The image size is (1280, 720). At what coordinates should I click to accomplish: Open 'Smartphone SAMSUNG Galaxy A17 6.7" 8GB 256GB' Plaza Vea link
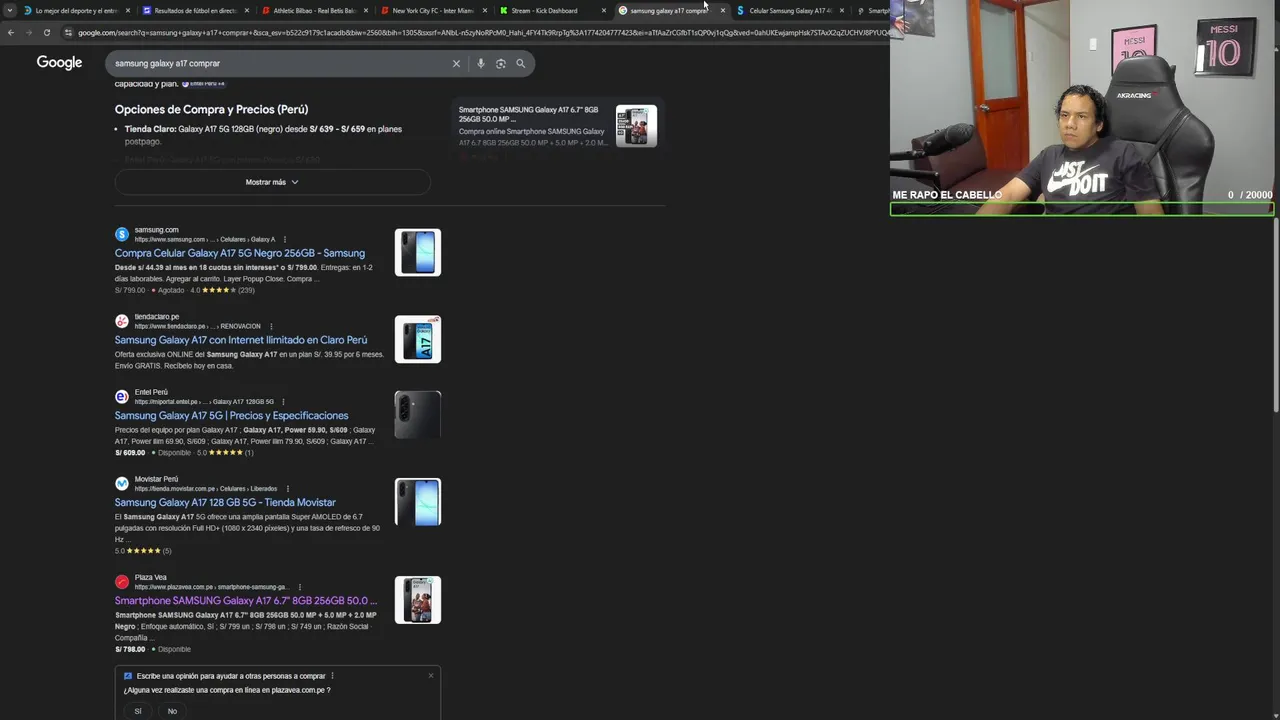[246, 601]
